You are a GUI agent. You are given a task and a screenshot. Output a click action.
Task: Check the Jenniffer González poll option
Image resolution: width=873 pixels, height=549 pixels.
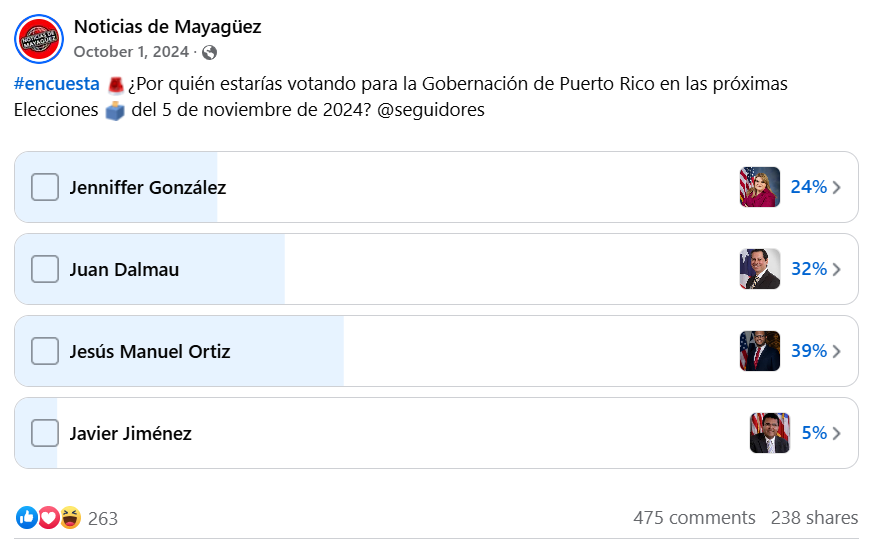45,187
